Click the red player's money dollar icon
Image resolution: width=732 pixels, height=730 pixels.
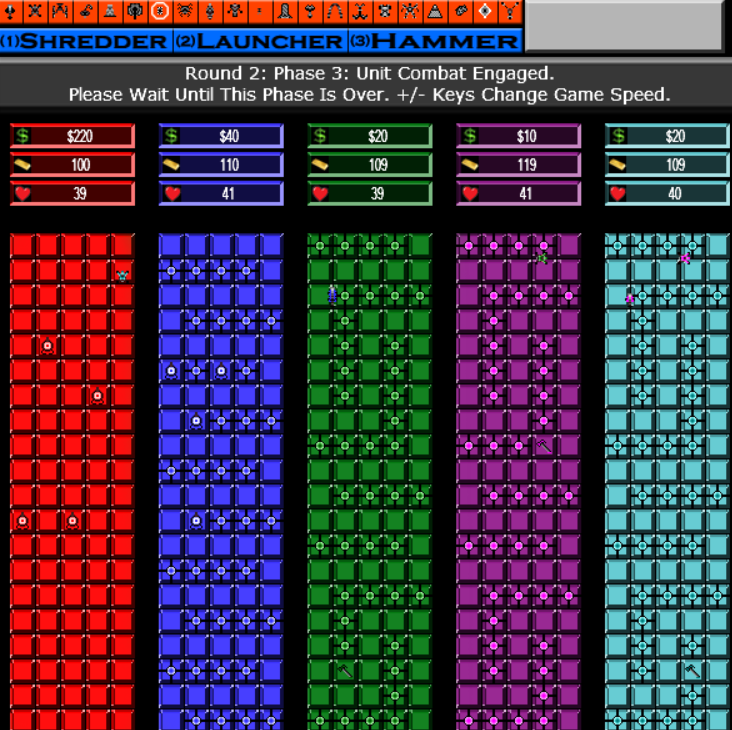tap(22, 136)
